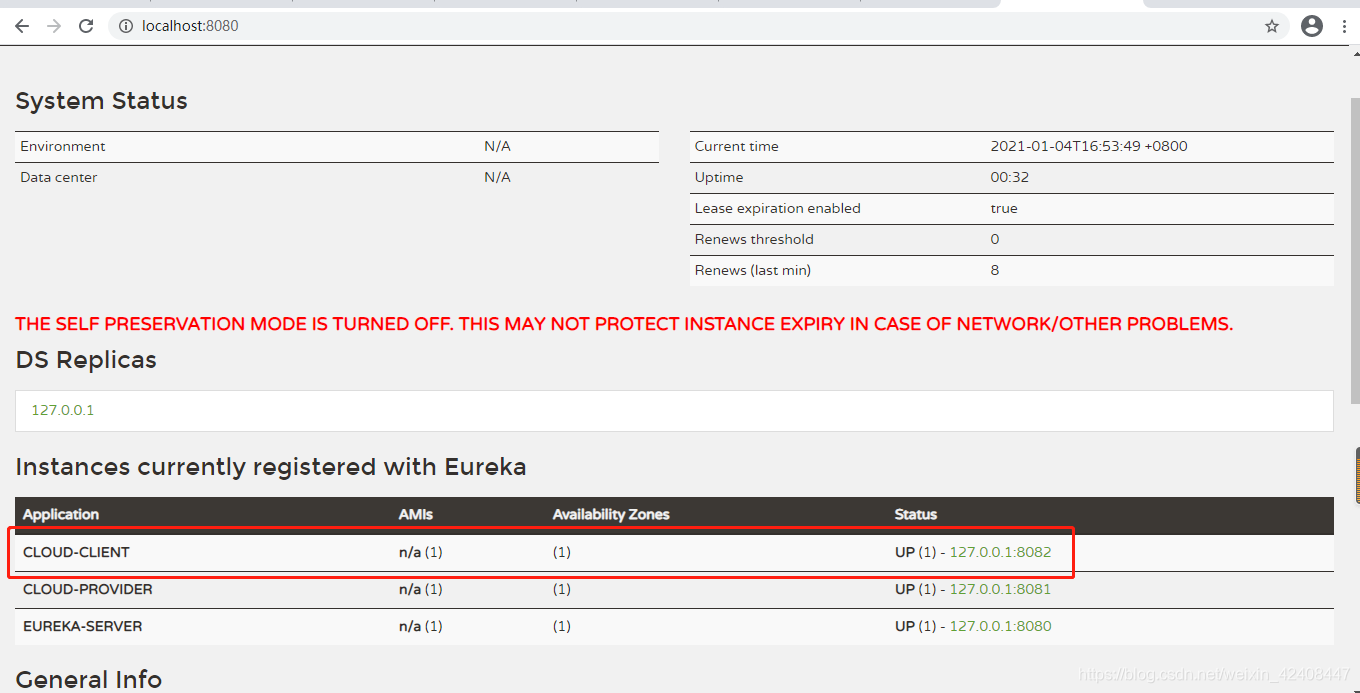Select the EUREKA-SERVER application name
This screenshot has width=1360, height=693.
point(83,626)
